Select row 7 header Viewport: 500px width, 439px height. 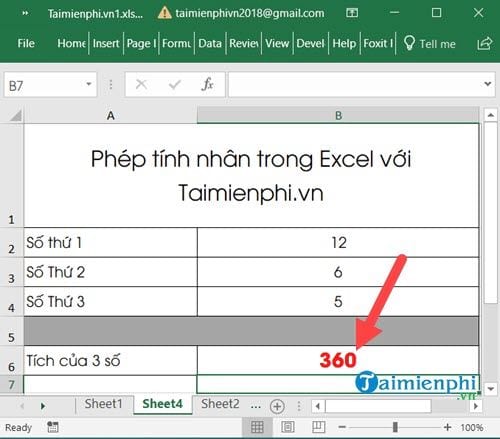12,384
